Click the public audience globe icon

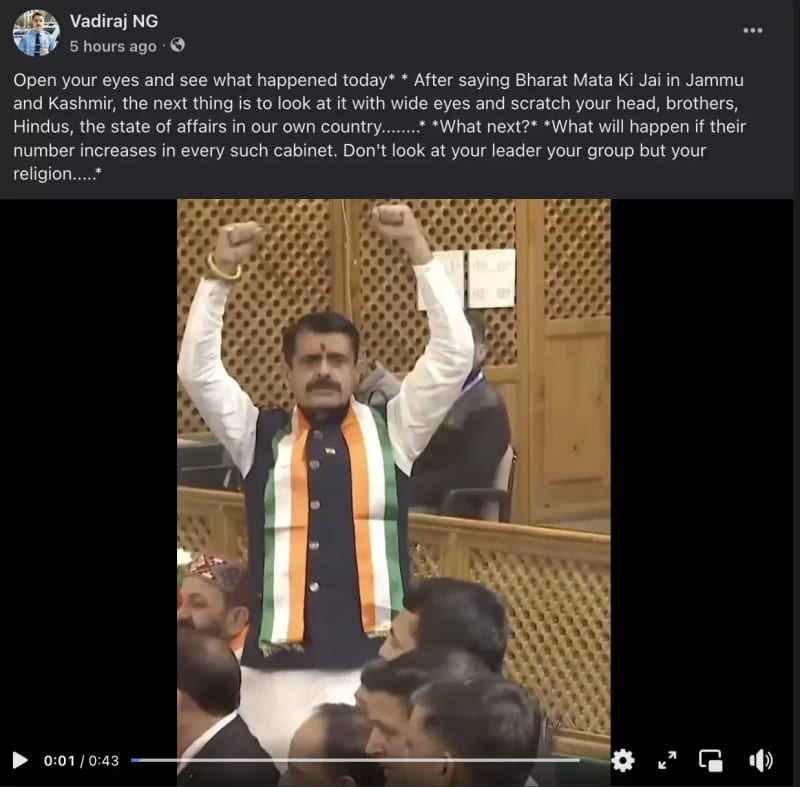(178, 45)
